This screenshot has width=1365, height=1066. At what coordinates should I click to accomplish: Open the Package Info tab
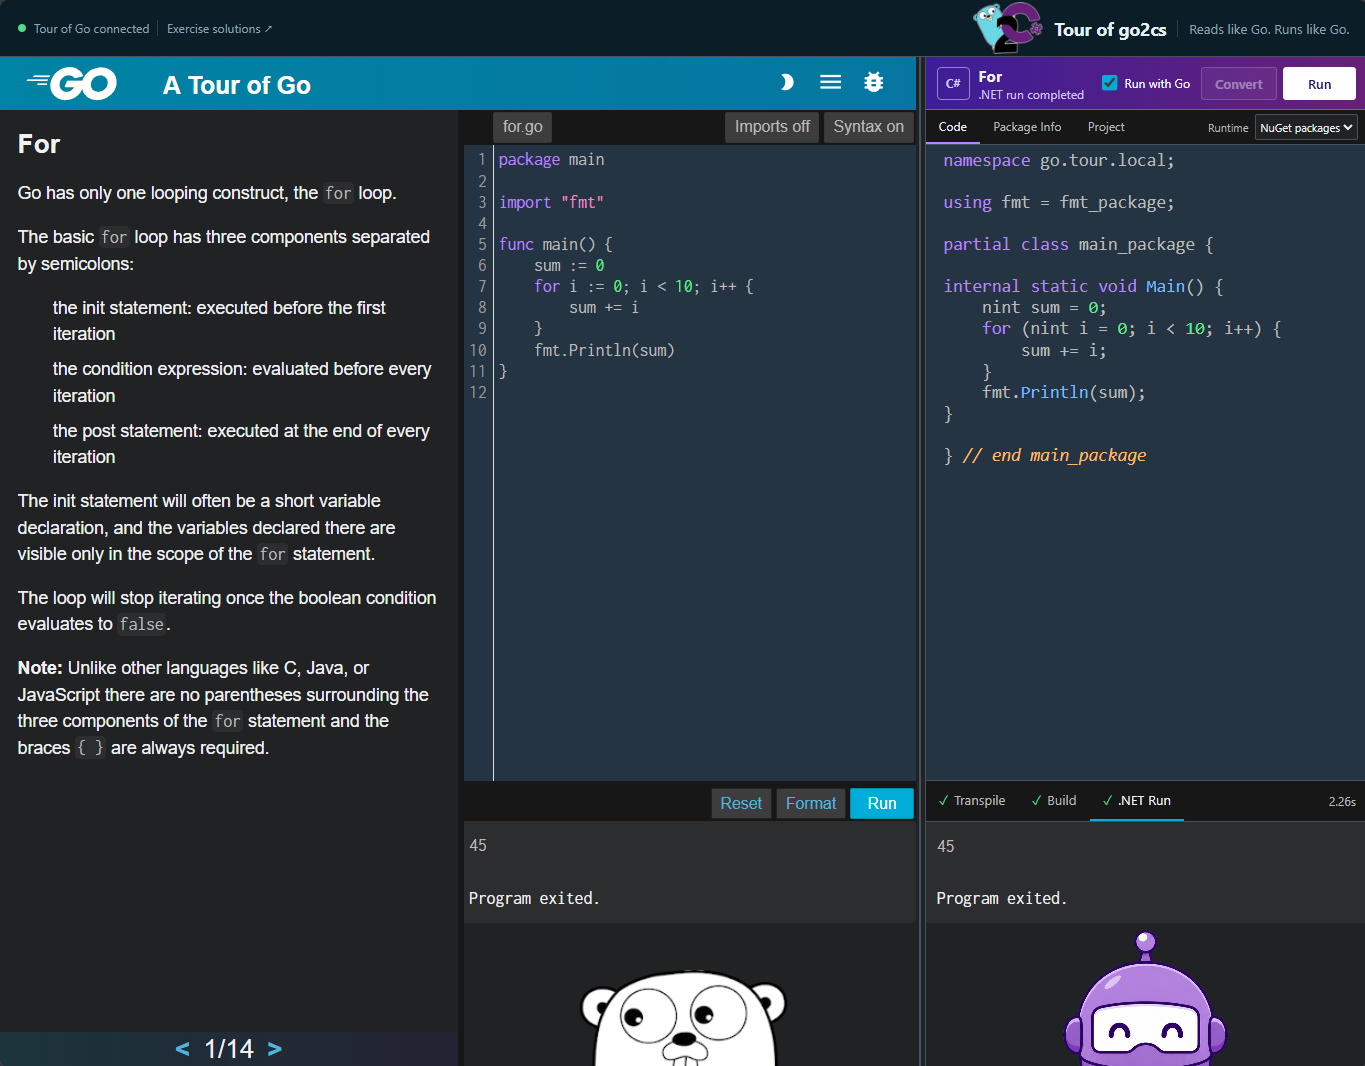(x=1027, y=127)
